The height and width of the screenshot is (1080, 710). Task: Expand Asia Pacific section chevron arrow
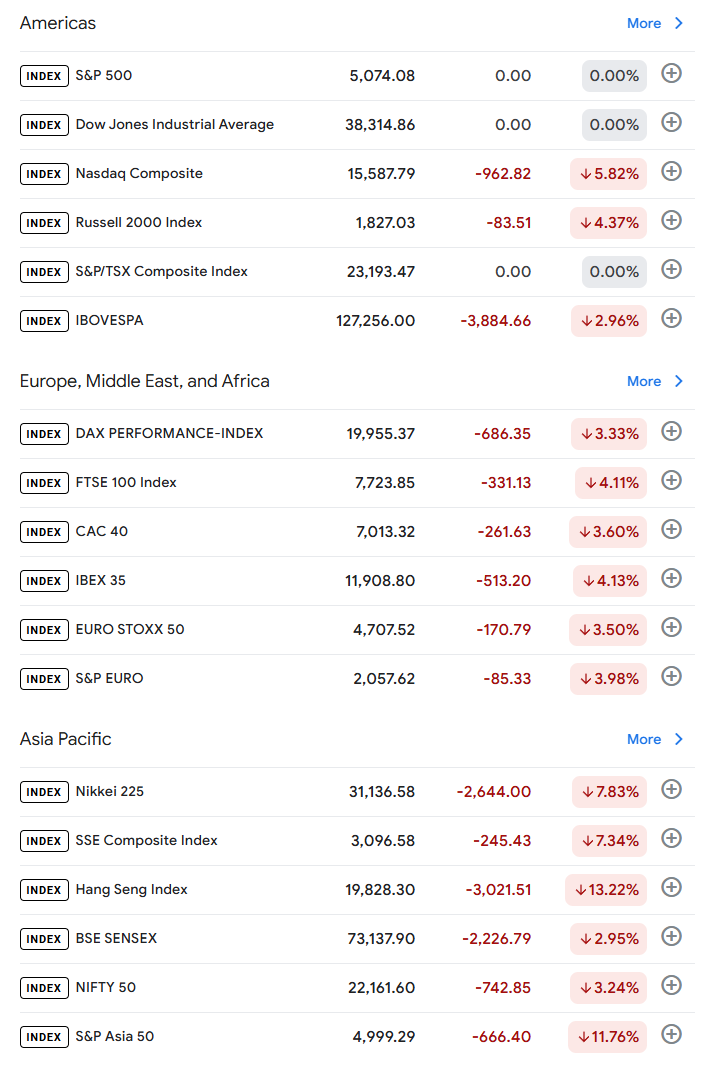(x=678, y=739)
